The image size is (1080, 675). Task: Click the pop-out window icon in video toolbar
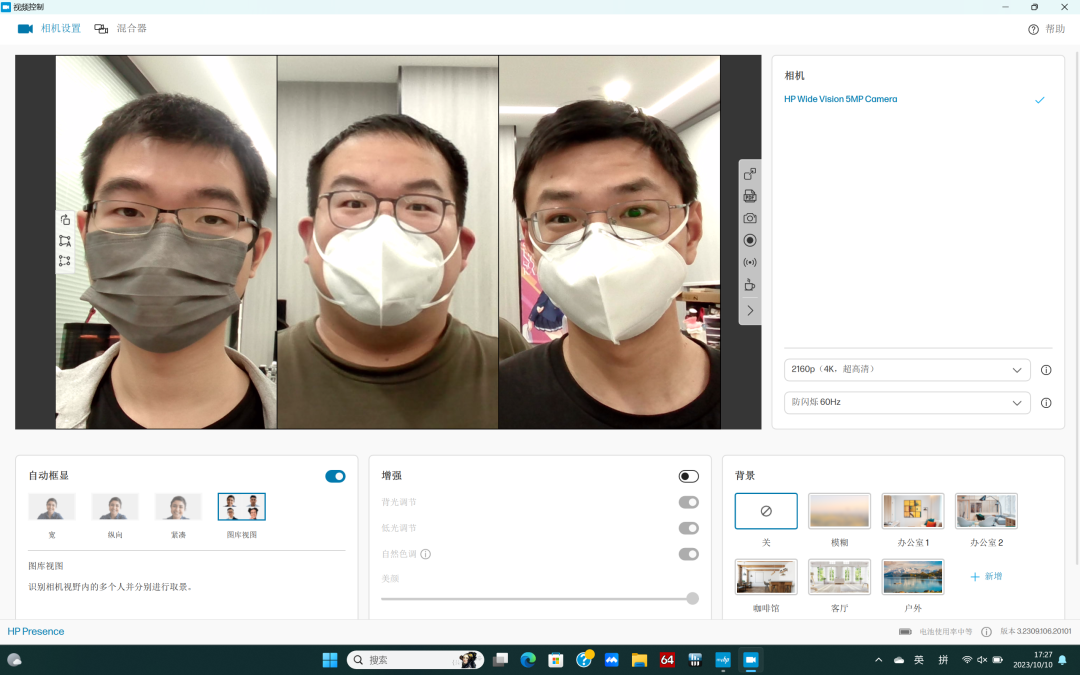[750, 174]
